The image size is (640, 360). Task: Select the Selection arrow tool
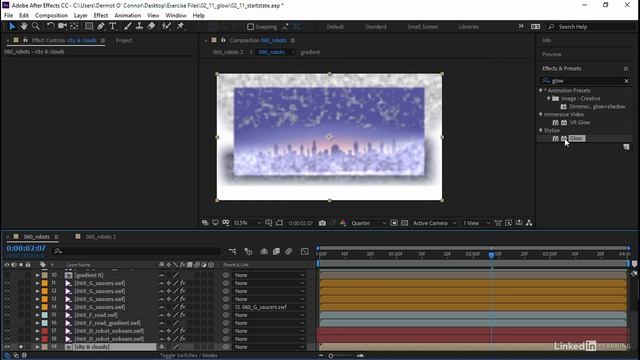[x=12, y=27]
